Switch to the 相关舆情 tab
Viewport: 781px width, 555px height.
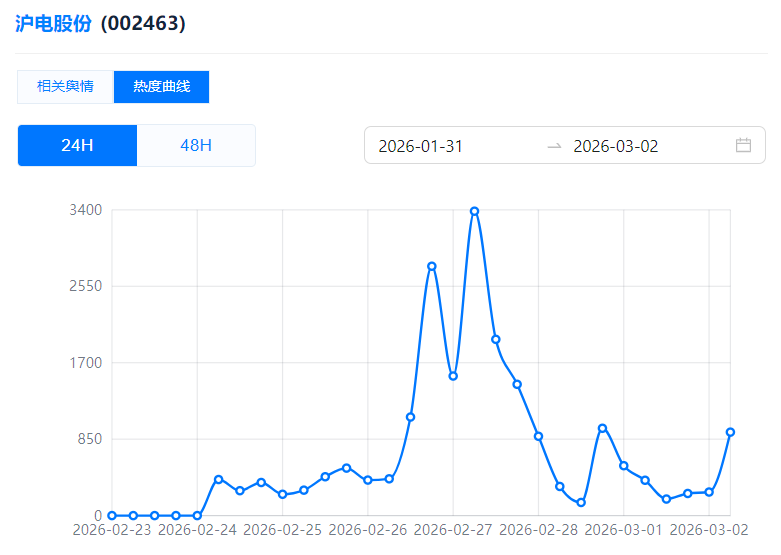(x=65, y=87)
